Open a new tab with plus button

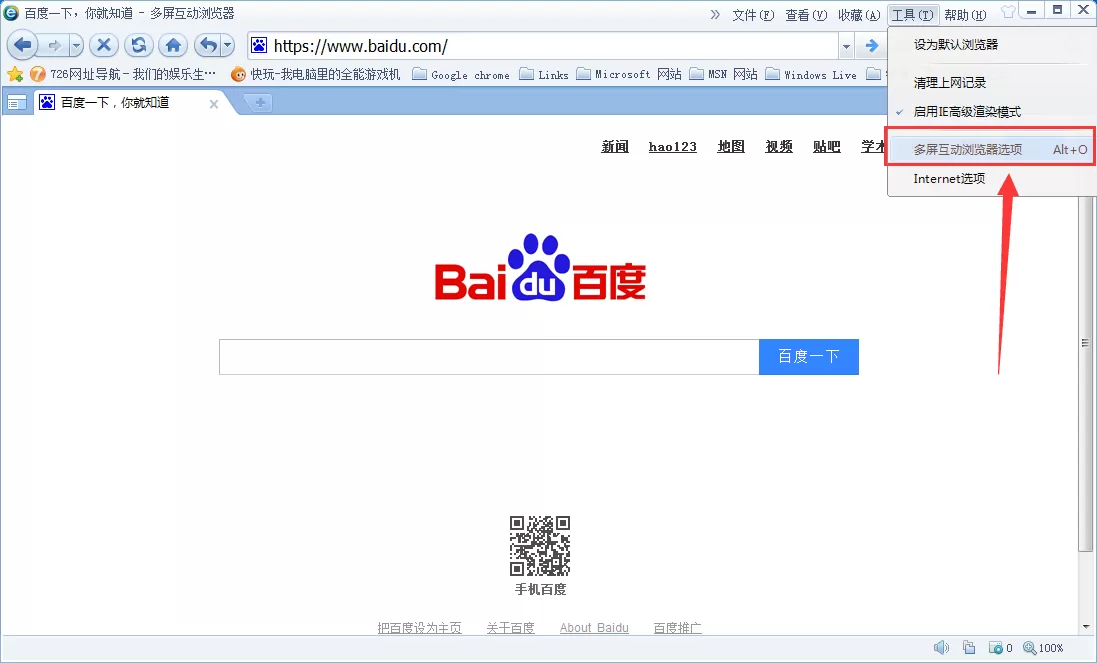(260, 103)
